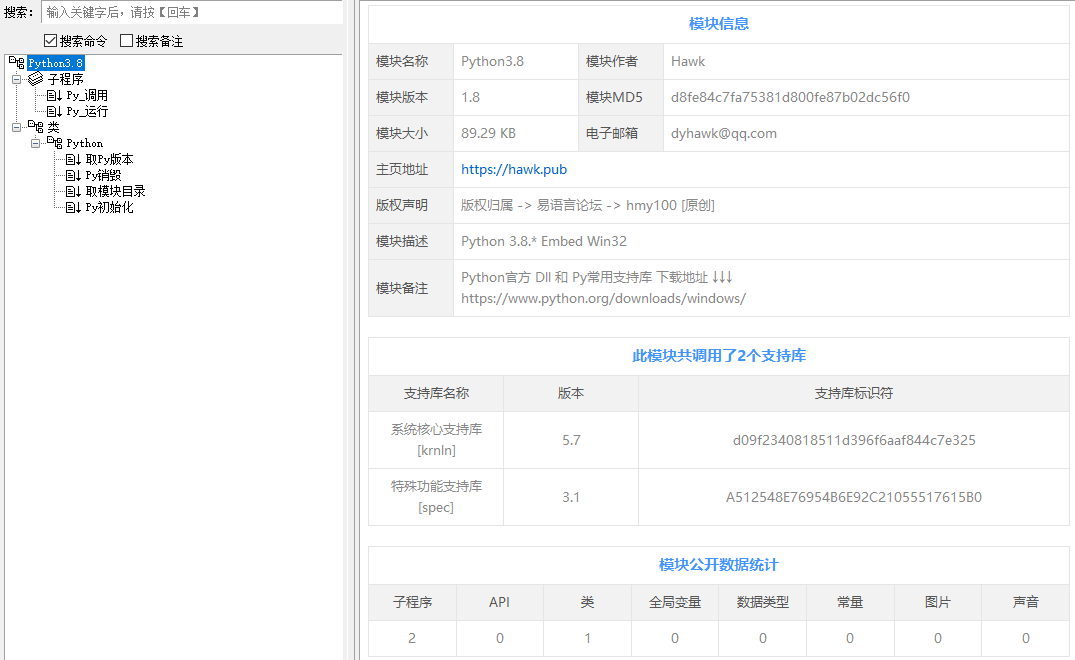The width and height of the screenshot is (1075, 660).
Task: Click the spec identifier A512548E76954B6E92C21055517615B0
Action: (x=854, y=497)
